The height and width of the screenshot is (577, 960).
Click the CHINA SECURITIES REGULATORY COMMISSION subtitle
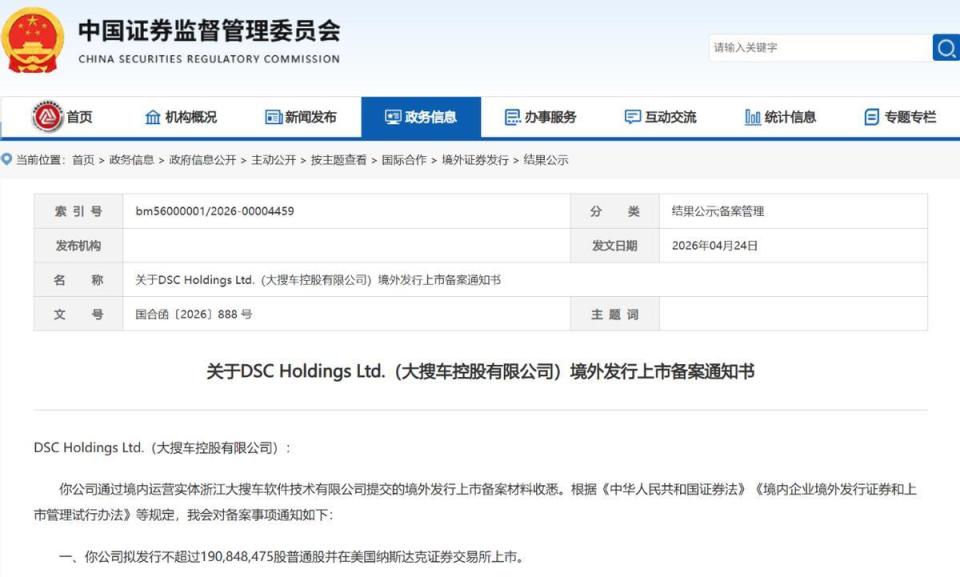click(209, 59)
